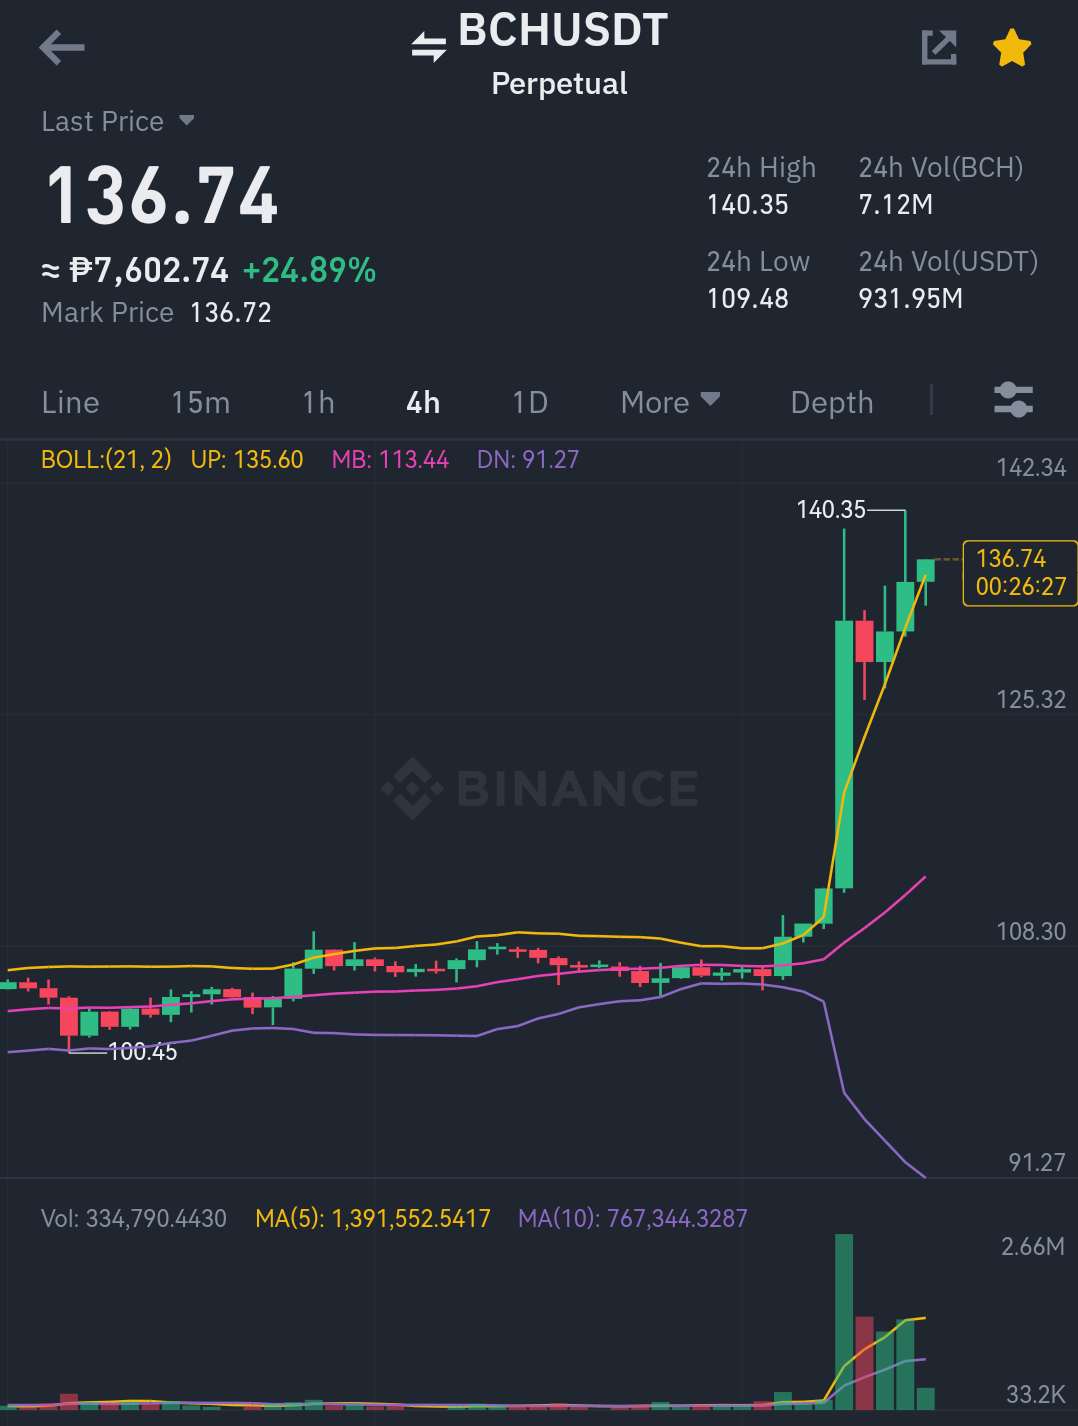Viewport: 1078px width, 1426px height.
Task: Tap the largest green volume bar
Action: coord(844,1321)
